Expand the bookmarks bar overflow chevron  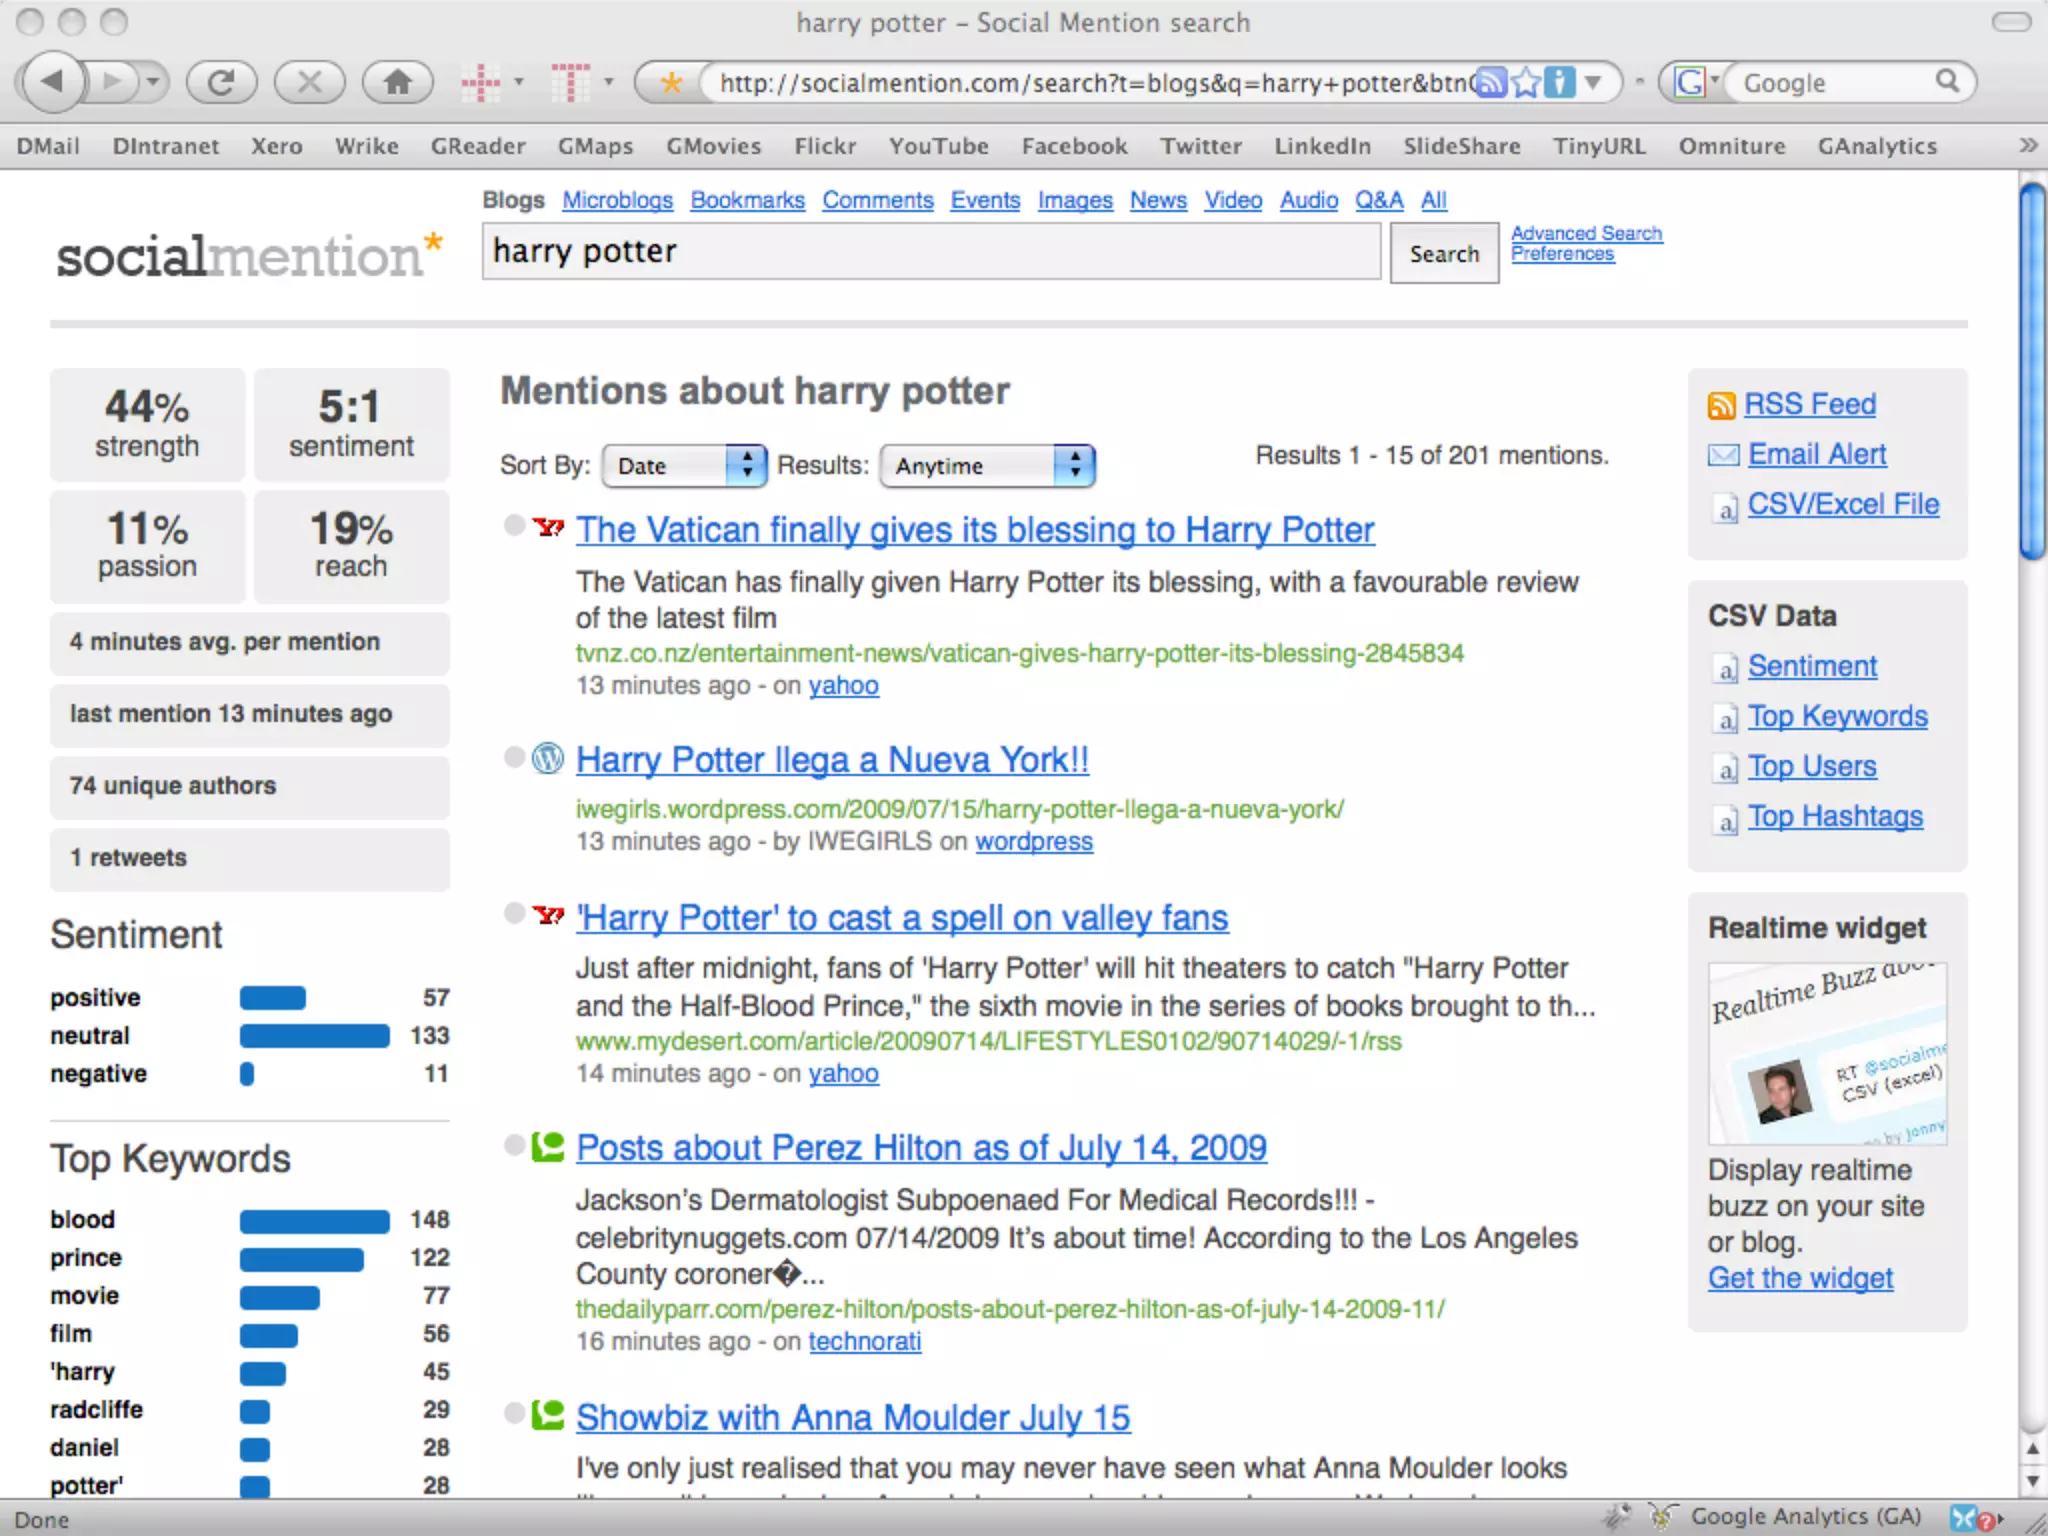pyautogui.click(x=2027, y=146)
